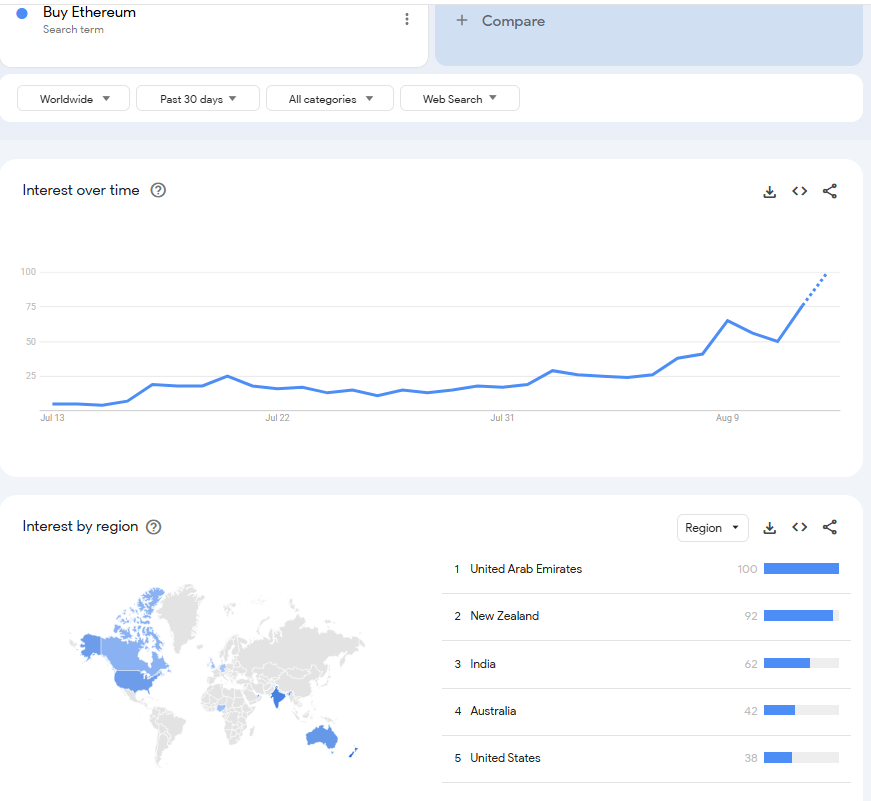Select New Zealand in region list
This screenshot has height=801, width=871.
tap(647, 616)
